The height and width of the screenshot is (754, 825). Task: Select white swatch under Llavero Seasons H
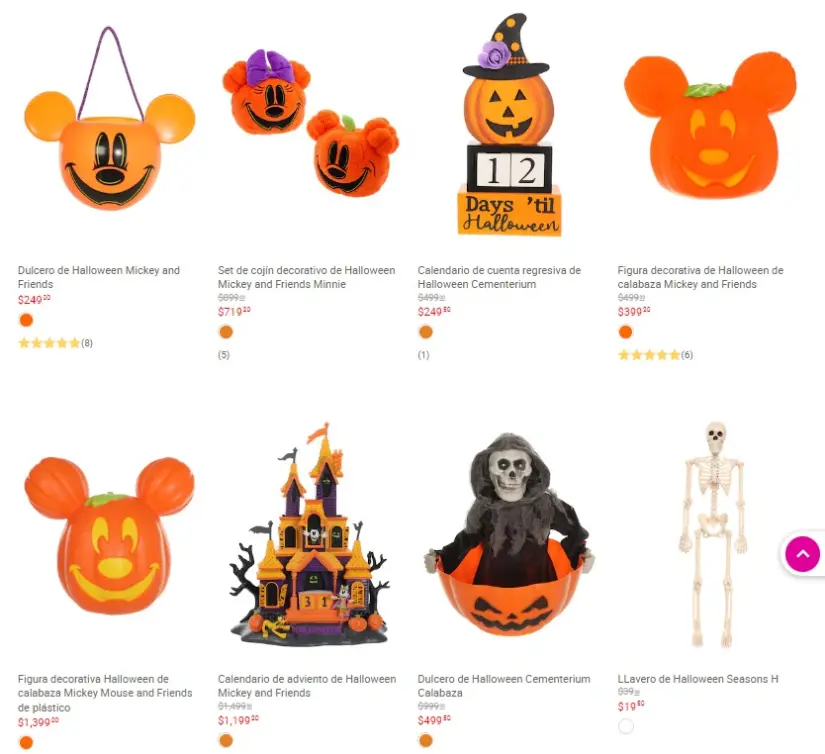(x=626, y=727)
